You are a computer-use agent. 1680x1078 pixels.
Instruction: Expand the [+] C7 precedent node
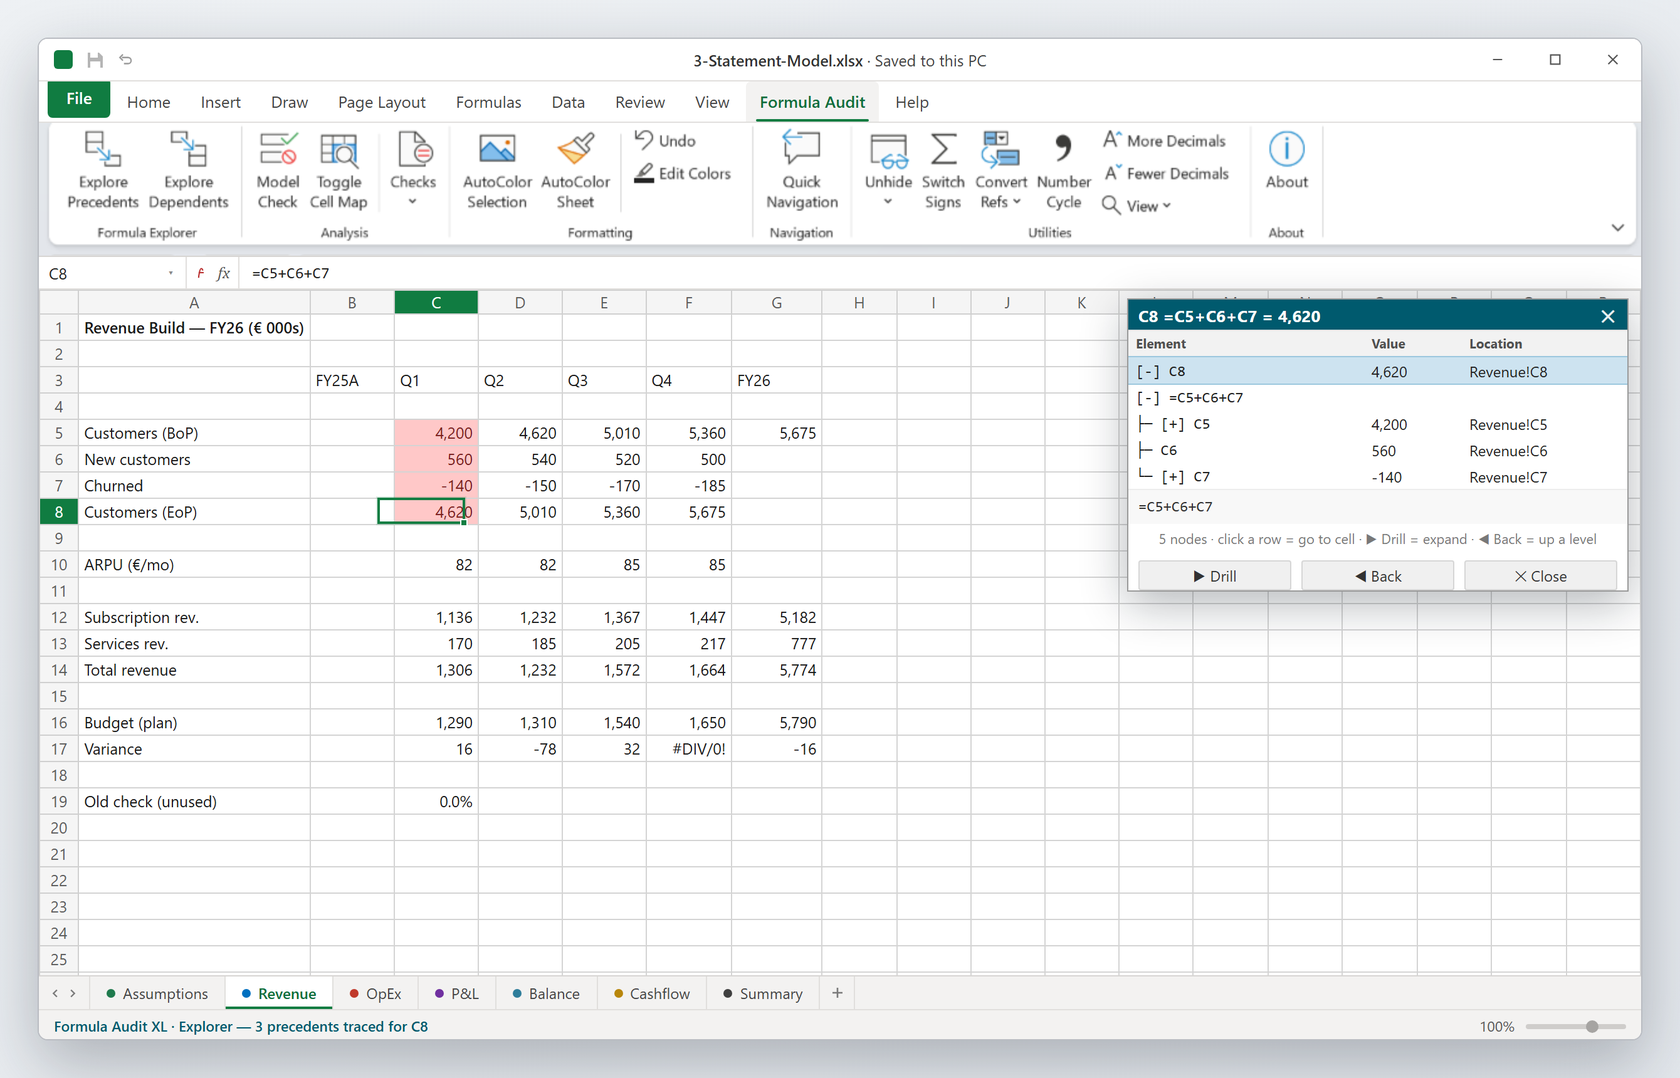click(1173, 477)
